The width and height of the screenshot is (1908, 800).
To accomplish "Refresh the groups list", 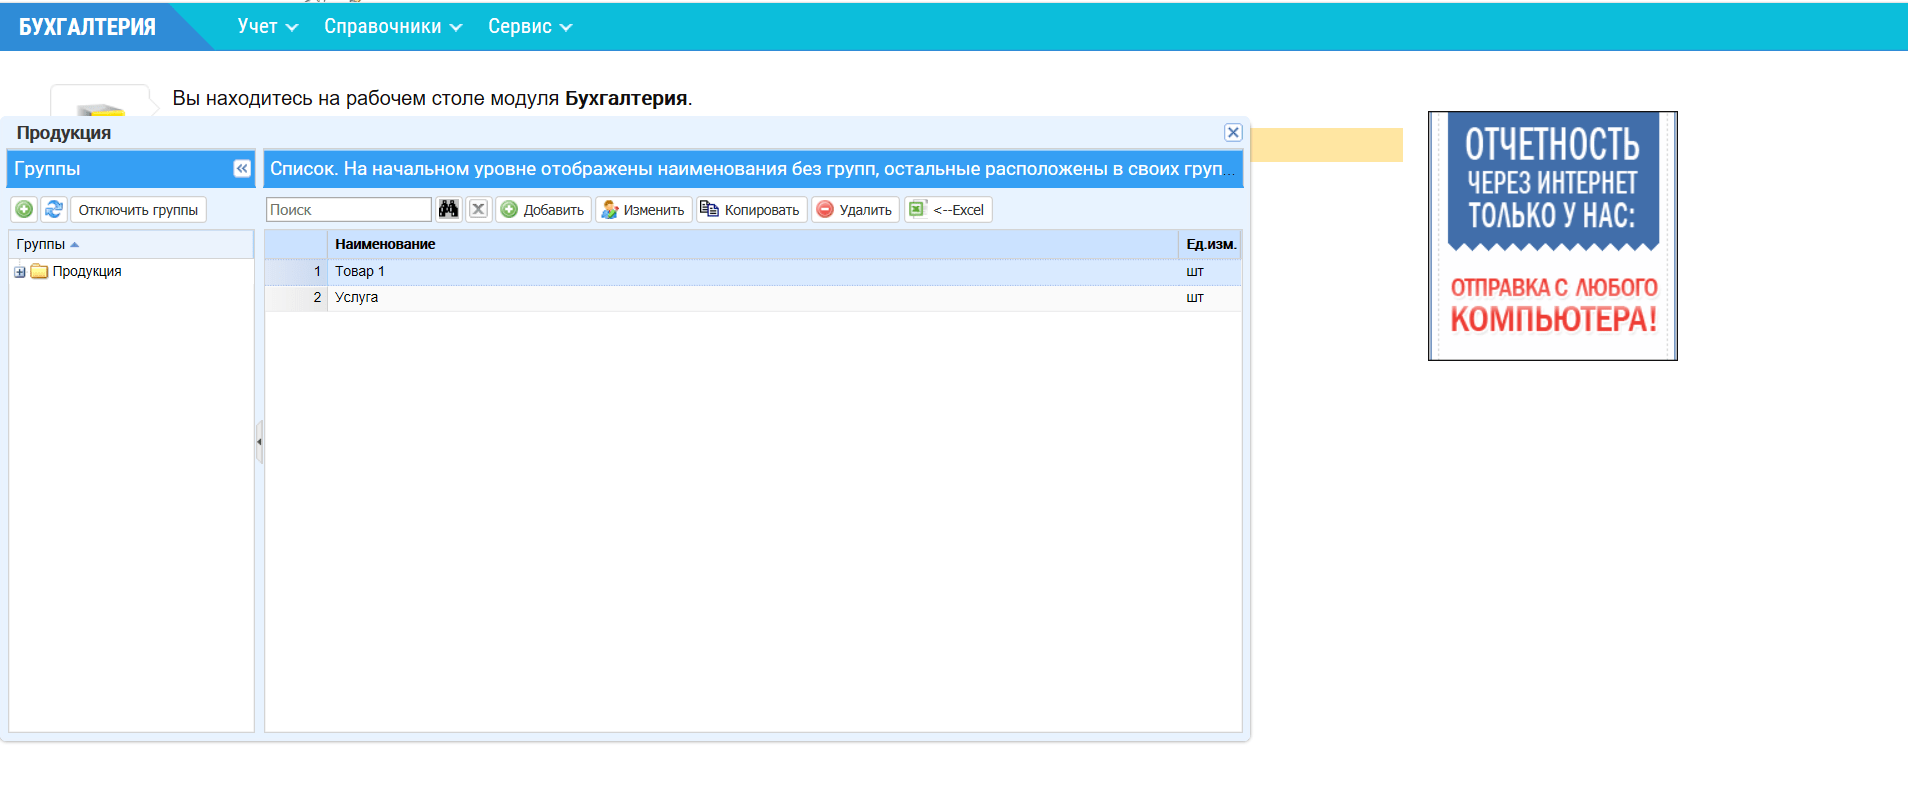I will tap(54, 209).
